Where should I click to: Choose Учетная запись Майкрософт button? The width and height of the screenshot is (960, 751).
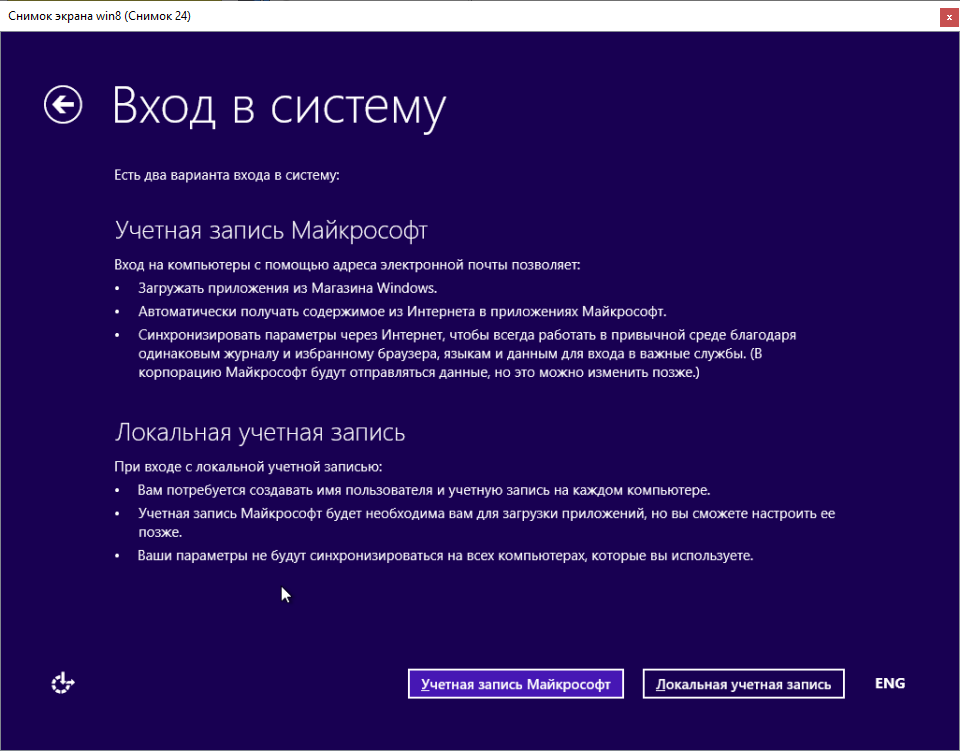click(x=516, y=684)
